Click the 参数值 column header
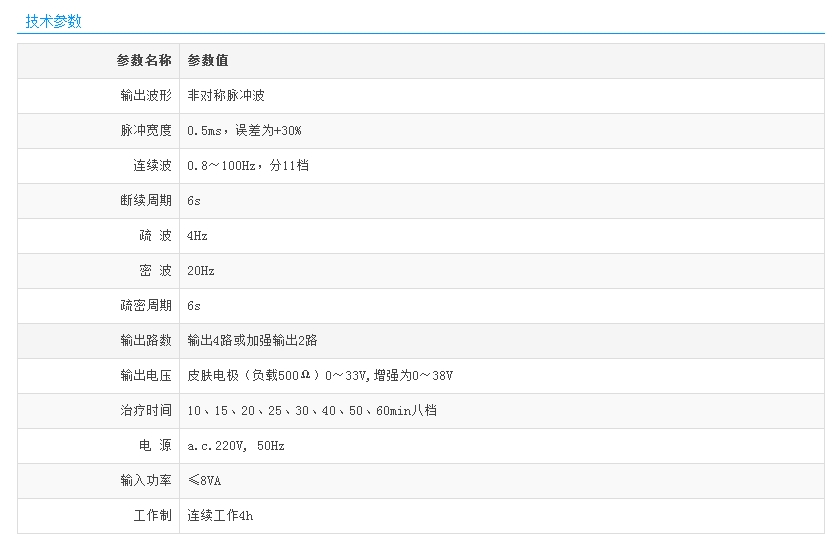The width and height of the screenshot is (837, 546). click(x=208, y=61)
